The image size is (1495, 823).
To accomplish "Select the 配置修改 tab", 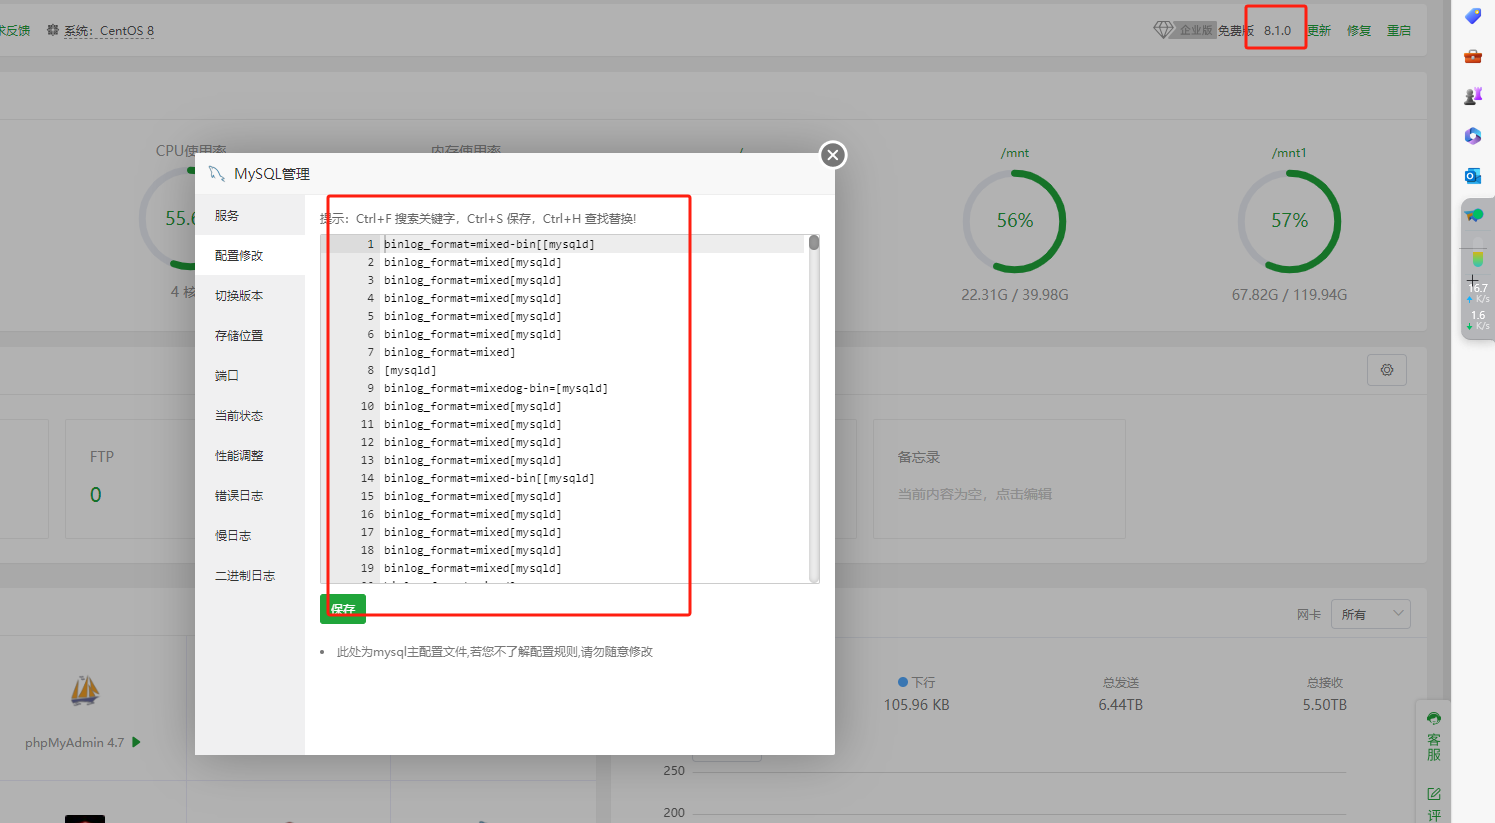I will 250,255.
